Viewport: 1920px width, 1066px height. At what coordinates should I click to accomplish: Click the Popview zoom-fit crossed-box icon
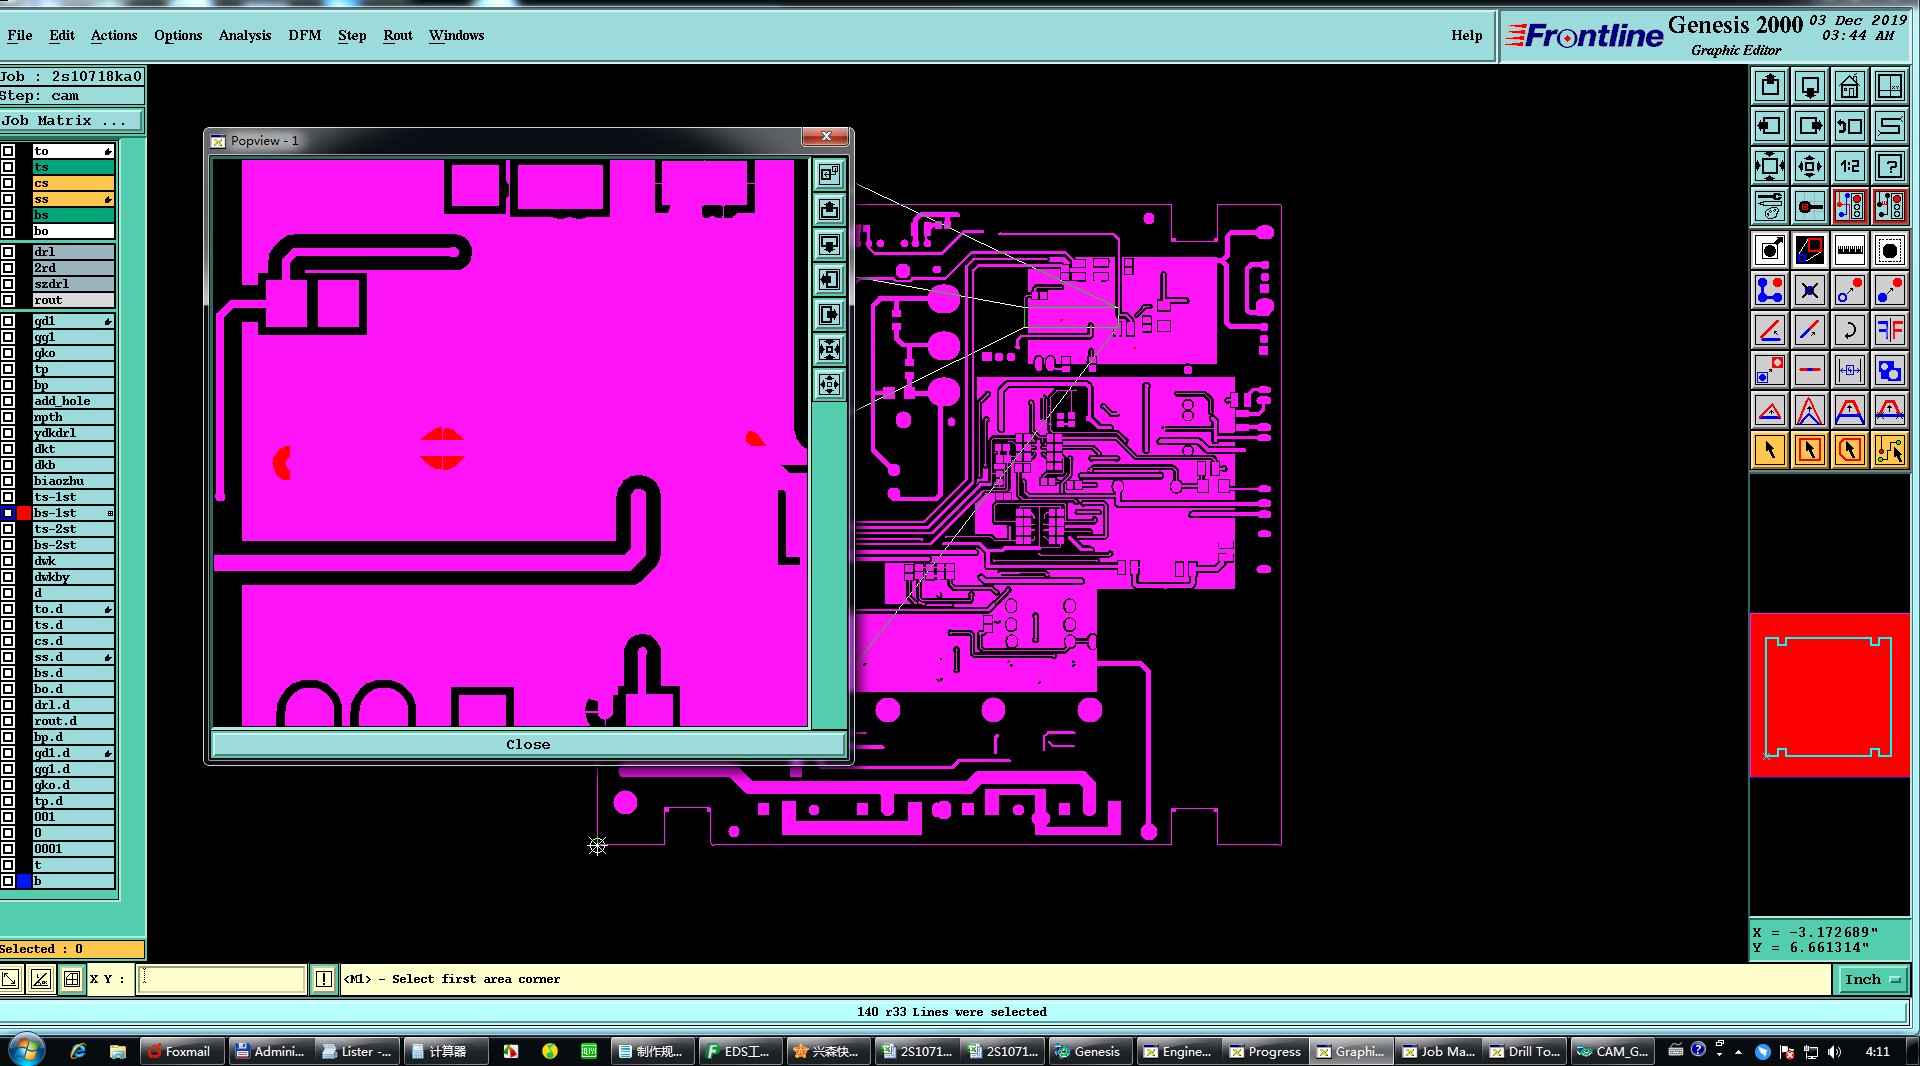tap(829, 349)
